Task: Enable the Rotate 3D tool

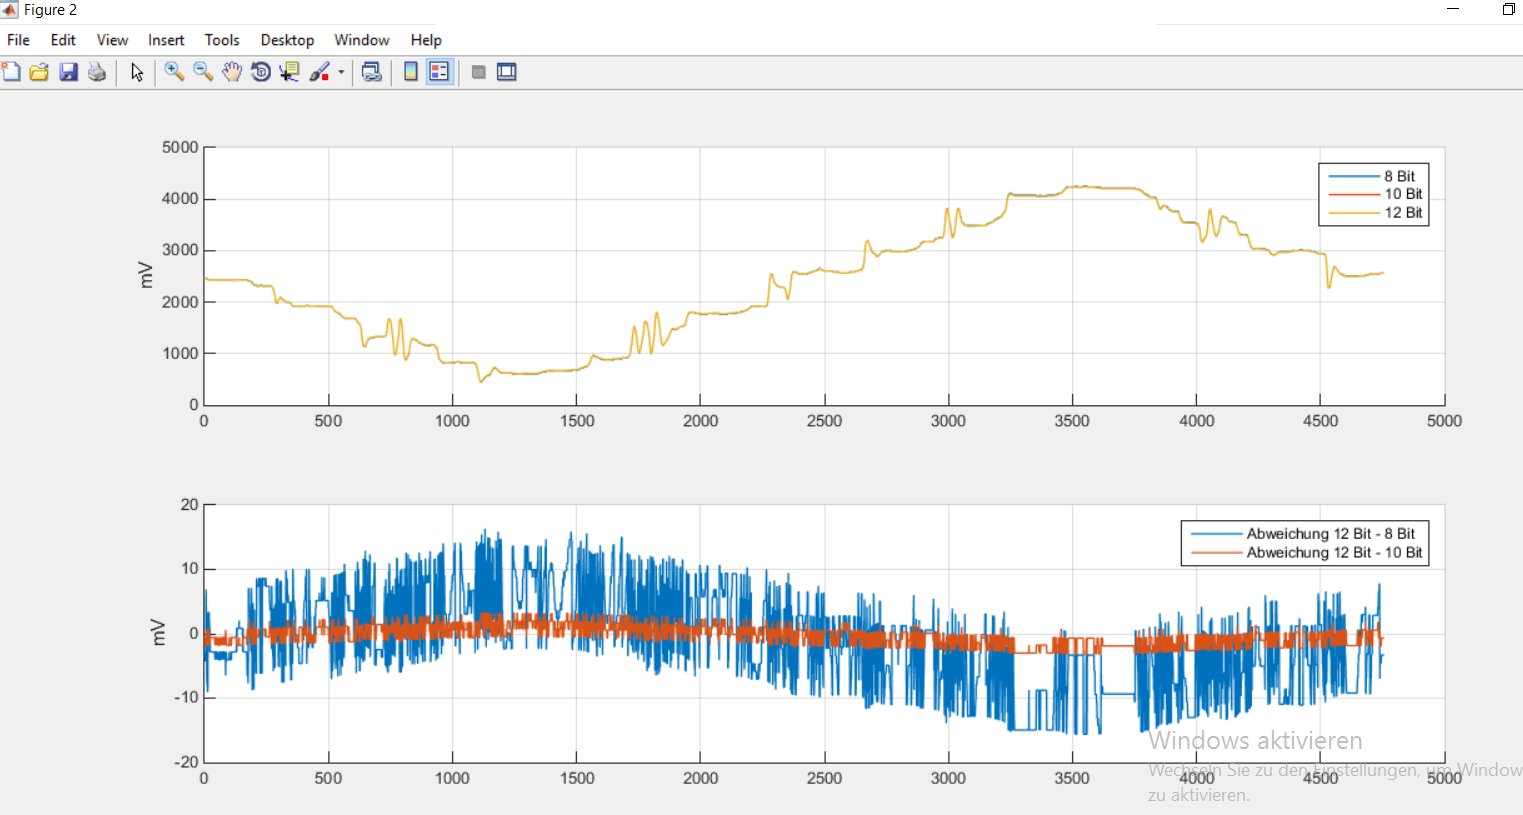Action: [261, 72]
